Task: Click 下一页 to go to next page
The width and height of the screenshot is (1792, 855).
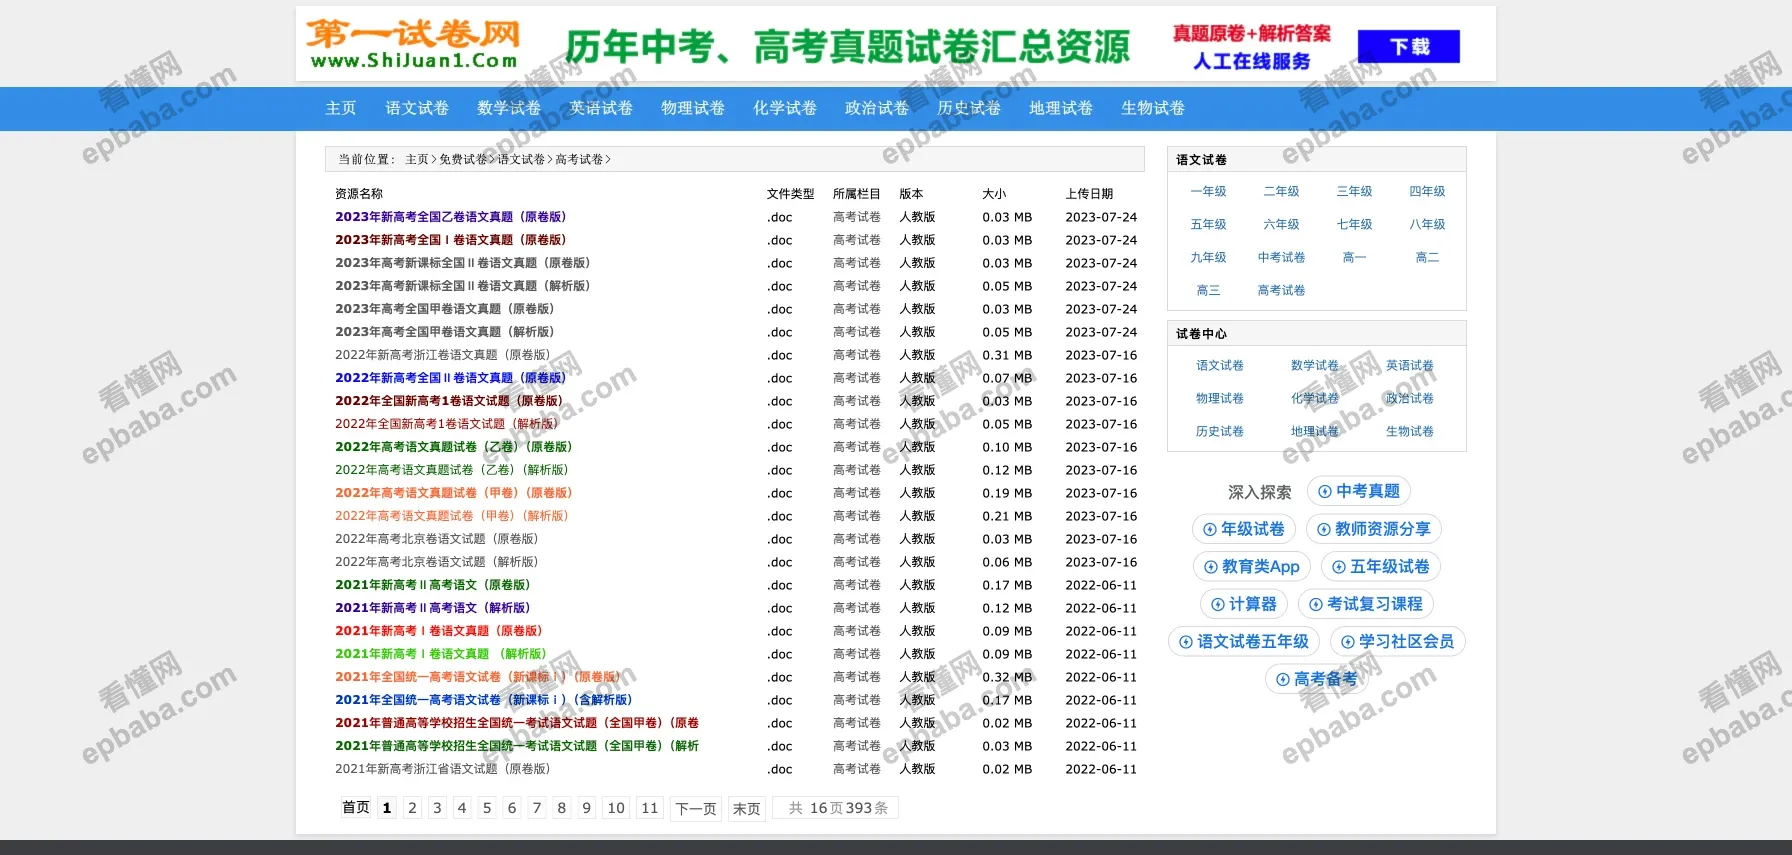Action: click(696, 808)
